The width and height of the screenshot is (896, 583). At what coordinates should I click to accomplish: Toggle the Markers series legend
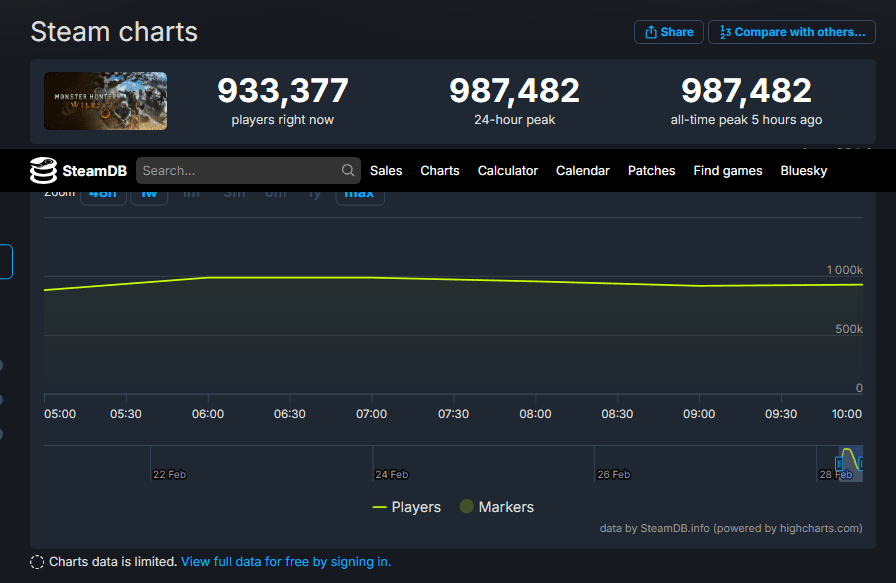pyautogui.click(x=497, y=507)
